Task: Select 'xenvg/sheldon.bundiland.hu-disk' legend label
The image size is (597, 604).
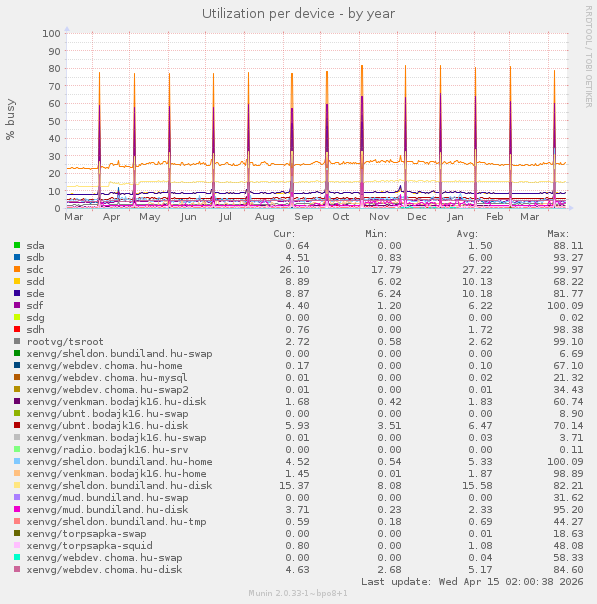Action: coord(119,485)
